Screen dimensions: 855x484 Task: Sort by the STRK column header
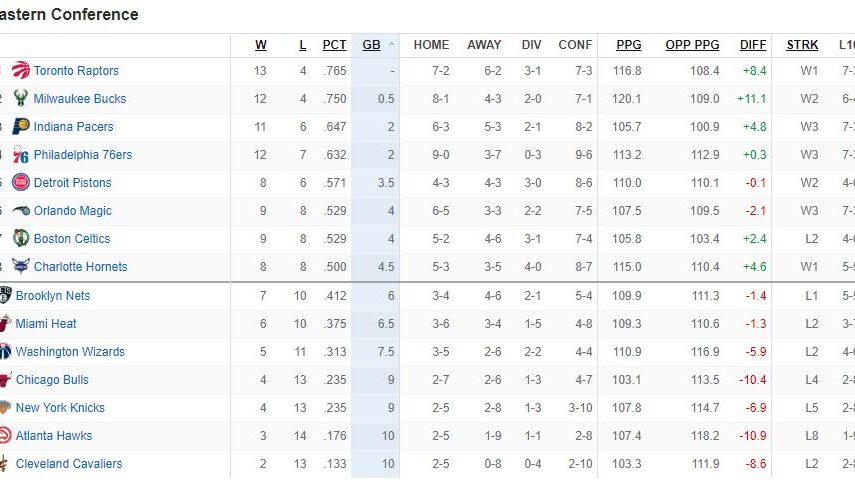802,45
